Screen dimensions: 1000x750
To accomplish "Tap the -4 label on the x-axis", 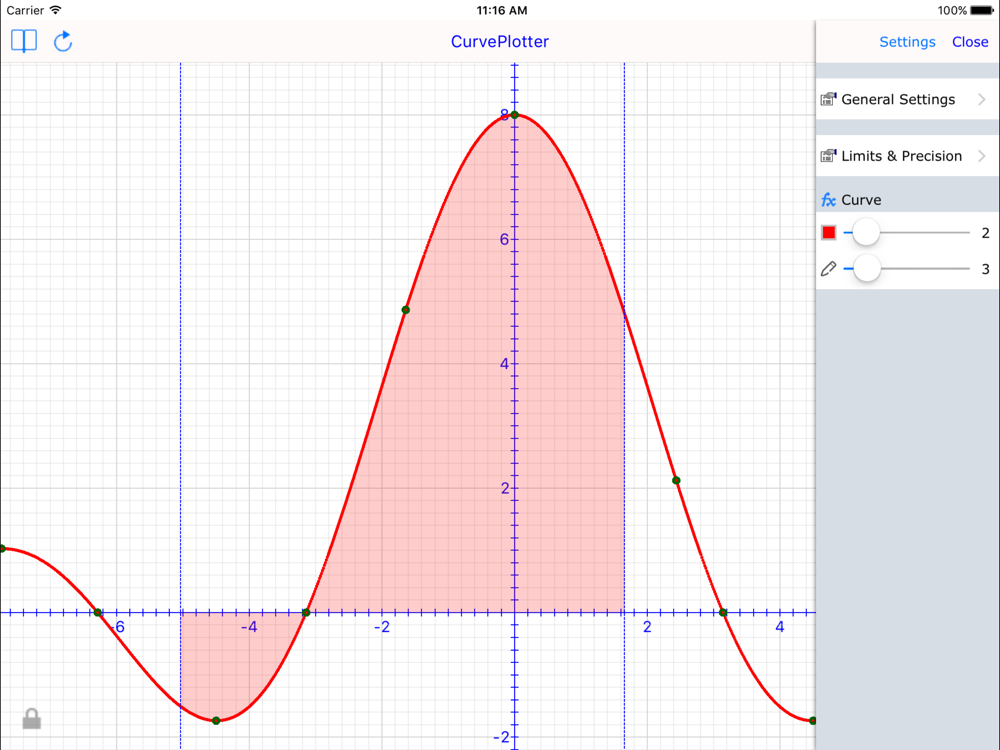I will [x=249, y=627].
